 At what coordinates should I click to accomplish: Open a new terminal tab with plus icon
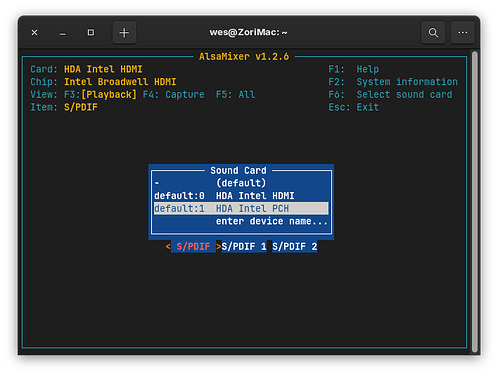pyautogui.click(x=124, y=33)
